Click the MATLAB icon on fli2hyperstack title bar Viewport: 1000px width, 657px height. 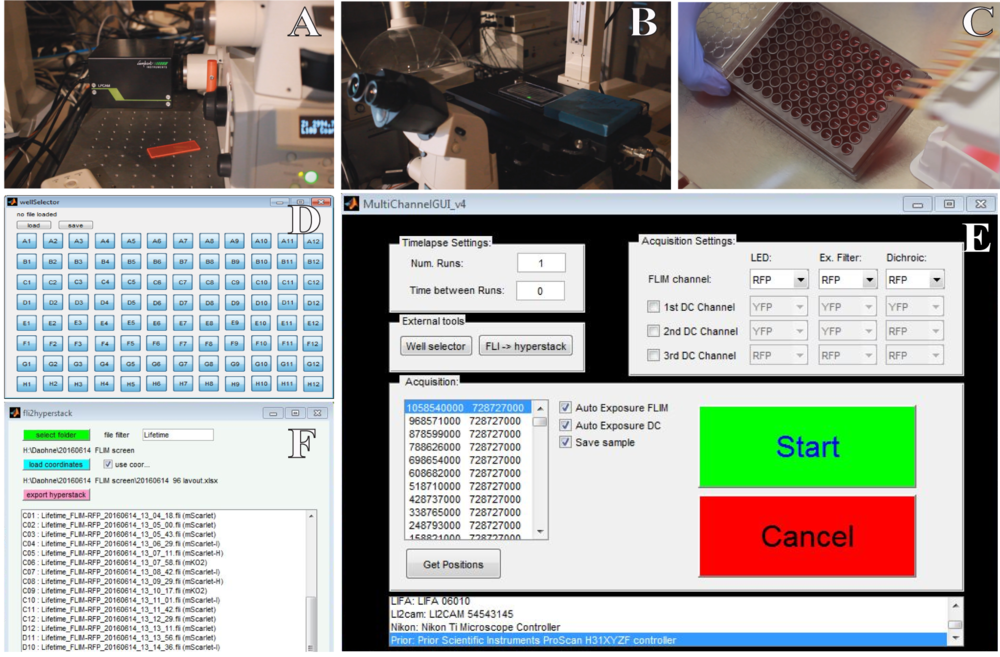pyautogui.click(x=14, y=412)
